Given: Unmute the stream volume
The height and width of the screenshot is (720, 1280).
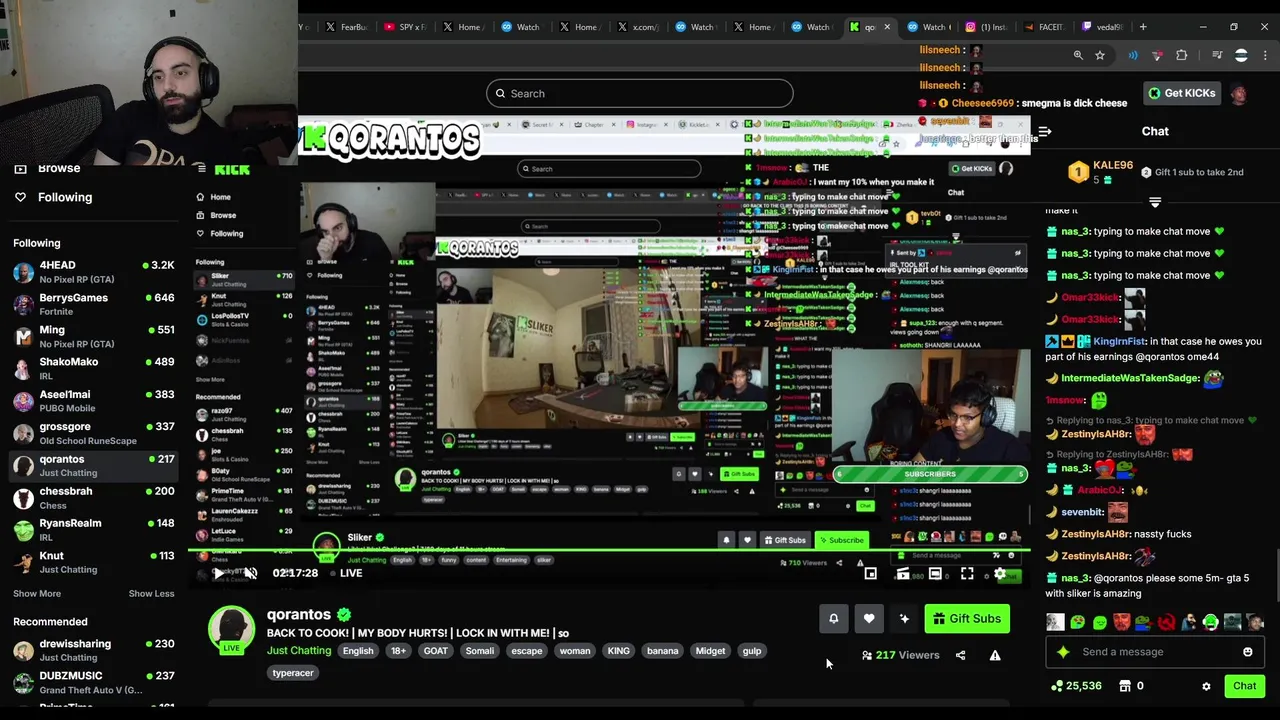Looking at the screenshot, I should [x=251, y=573].
